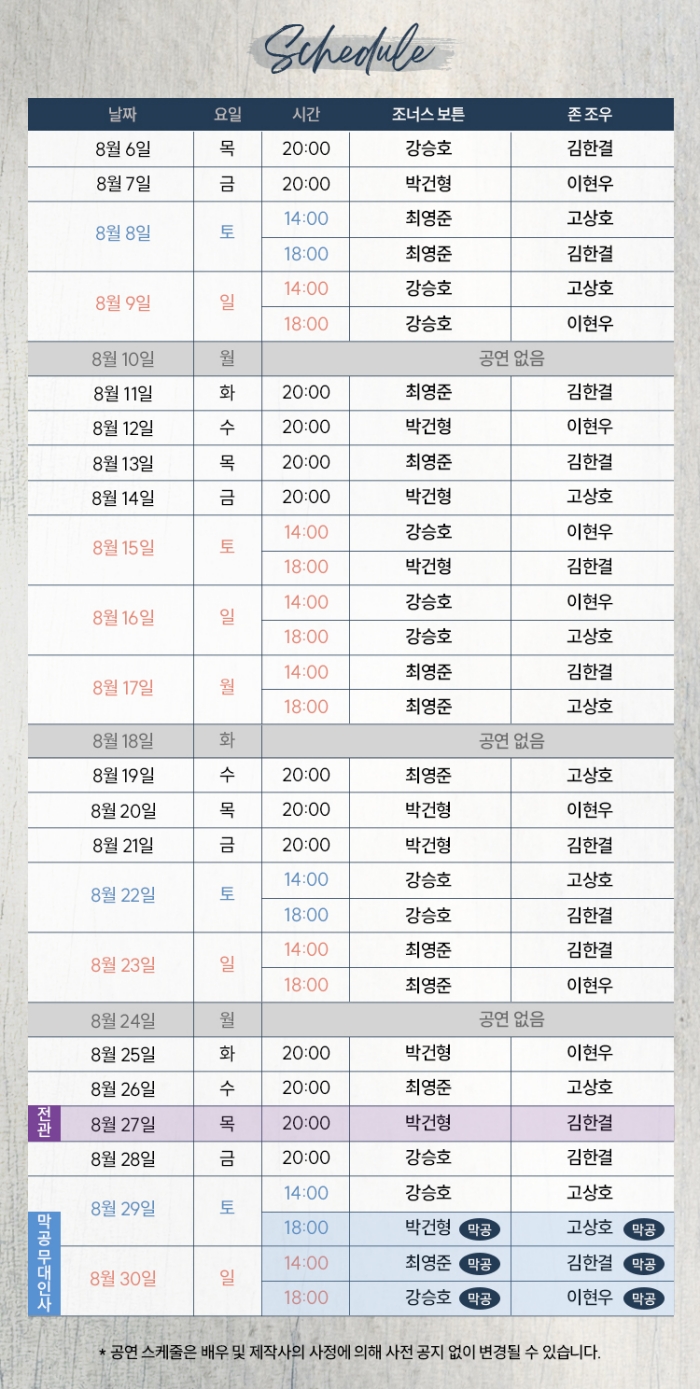Click the 8월 27일 highlighted date row
700x1389 pixels.
tap(351, 1122)
